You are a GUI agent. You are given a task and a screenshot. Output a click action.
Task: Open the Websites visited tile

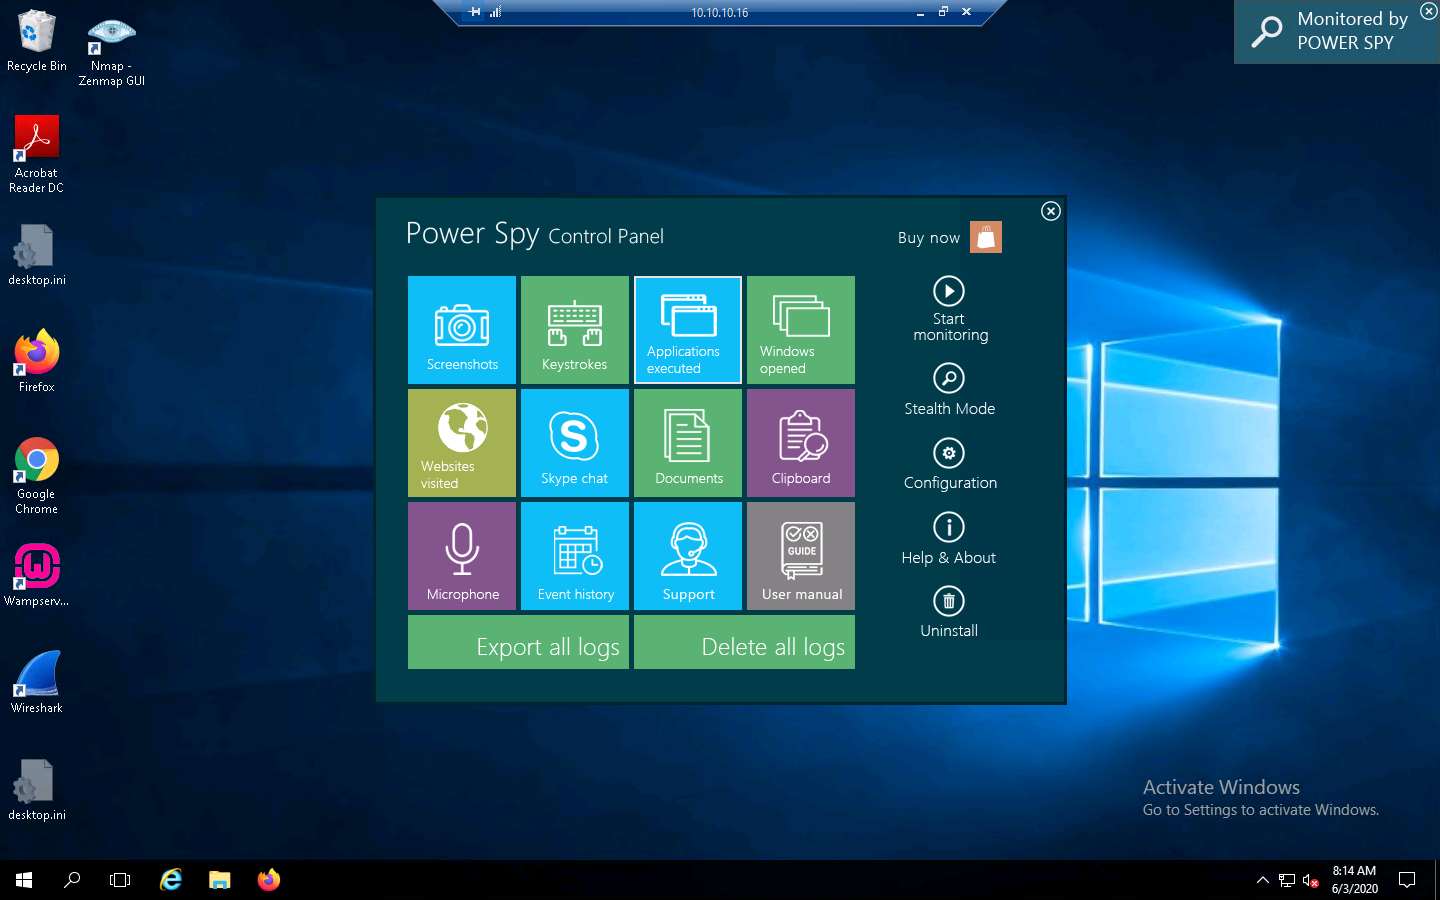coord(462,443)
